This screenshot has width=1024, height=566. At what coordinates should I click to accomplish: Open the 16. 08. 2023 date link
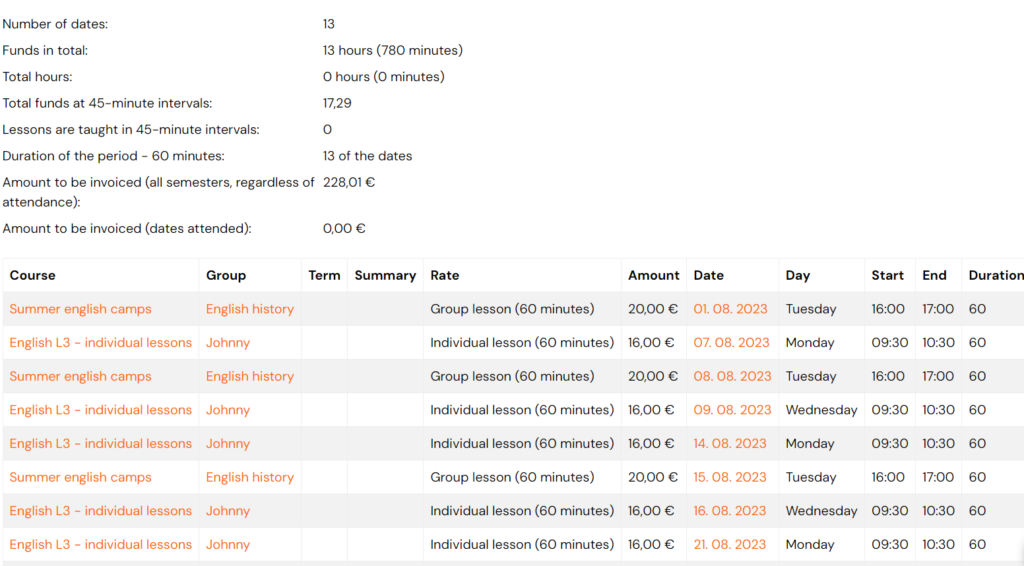(729, 511)
